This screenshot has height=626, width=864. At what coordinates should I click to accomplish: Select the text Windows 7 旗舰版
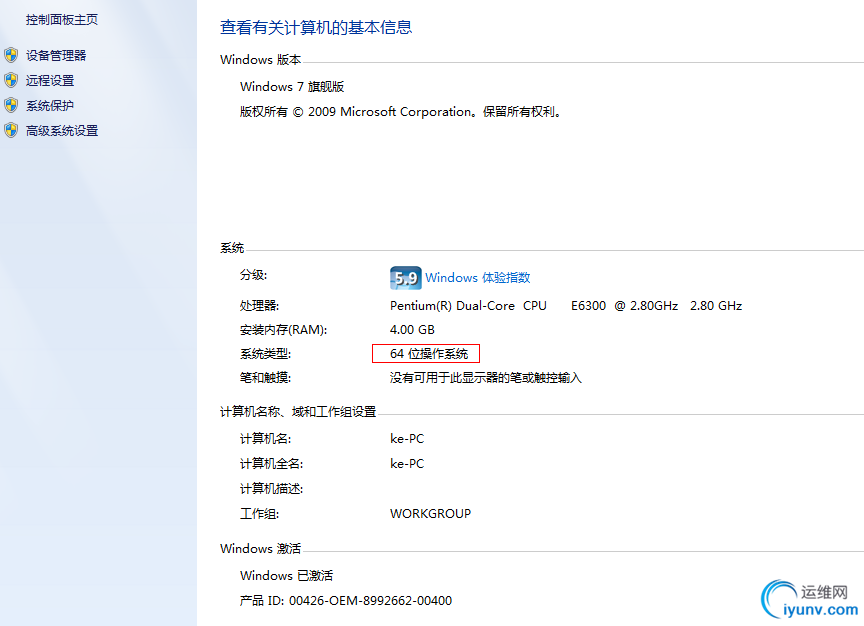click(x=292, y=87)
